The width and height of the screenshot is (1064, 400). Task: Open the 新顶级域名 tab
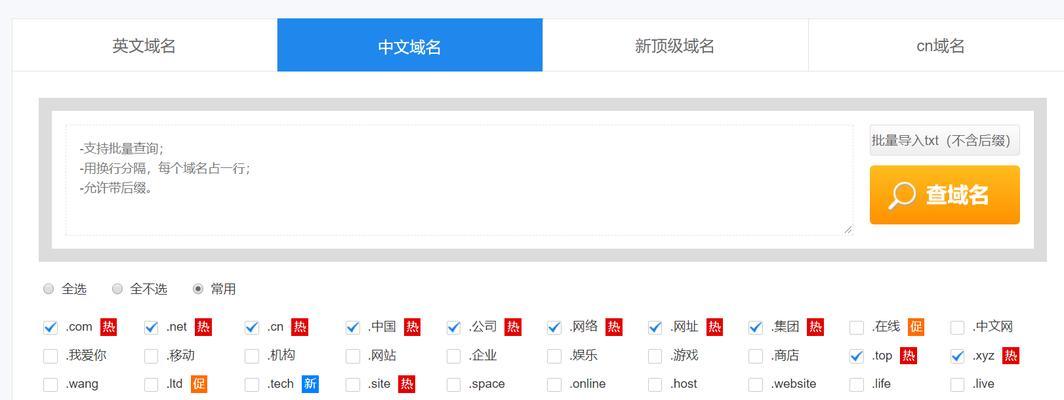[x=675, y=46]
